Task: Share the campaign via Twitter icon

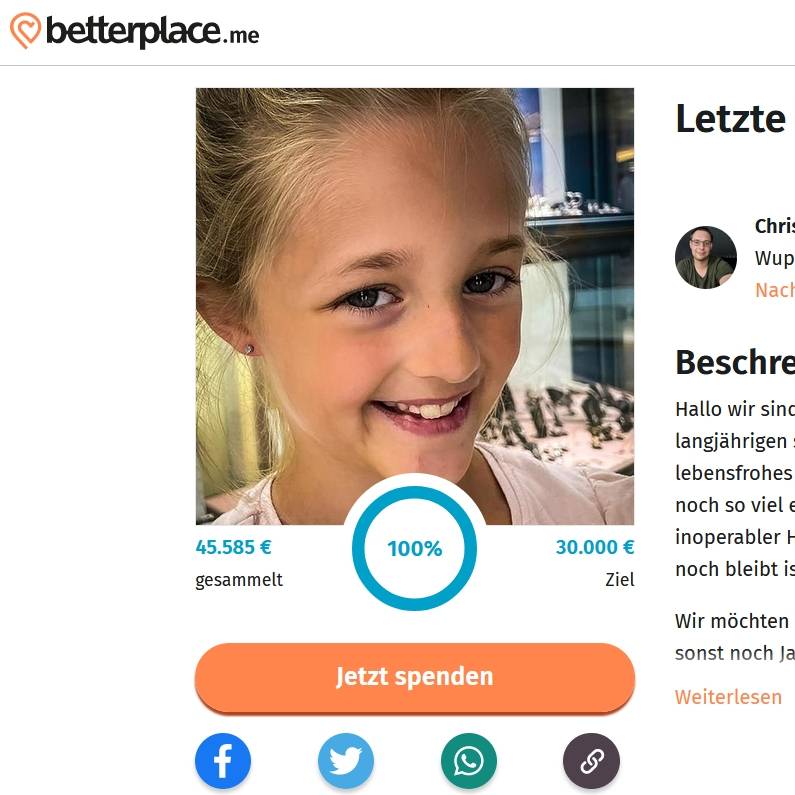Action: pyautogui.click(x=346, y=761)
